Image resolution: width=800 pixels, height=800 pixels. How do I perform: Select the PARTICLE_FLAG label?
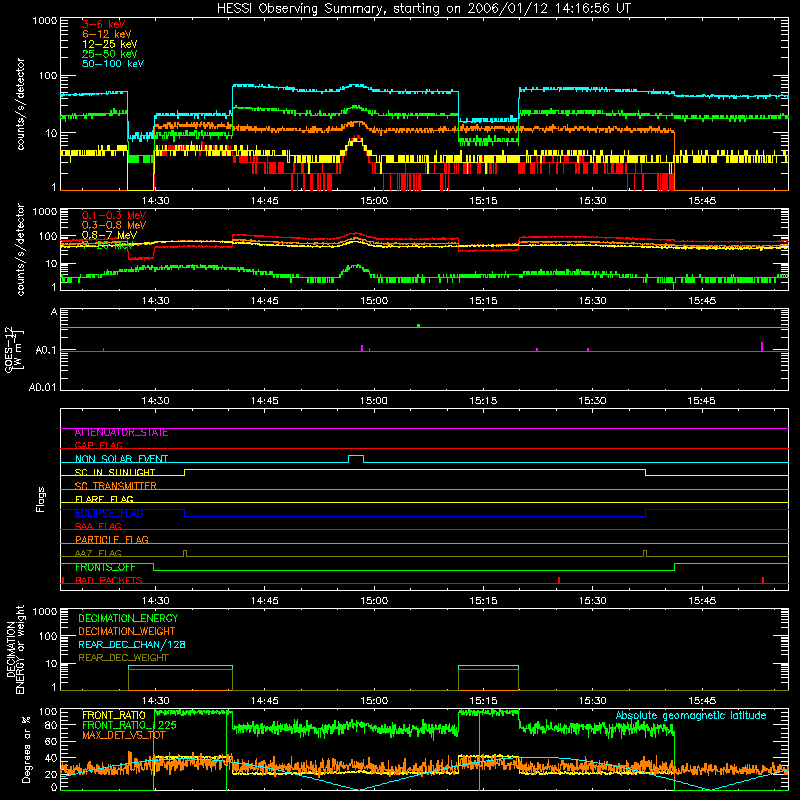tap(111, 539)
